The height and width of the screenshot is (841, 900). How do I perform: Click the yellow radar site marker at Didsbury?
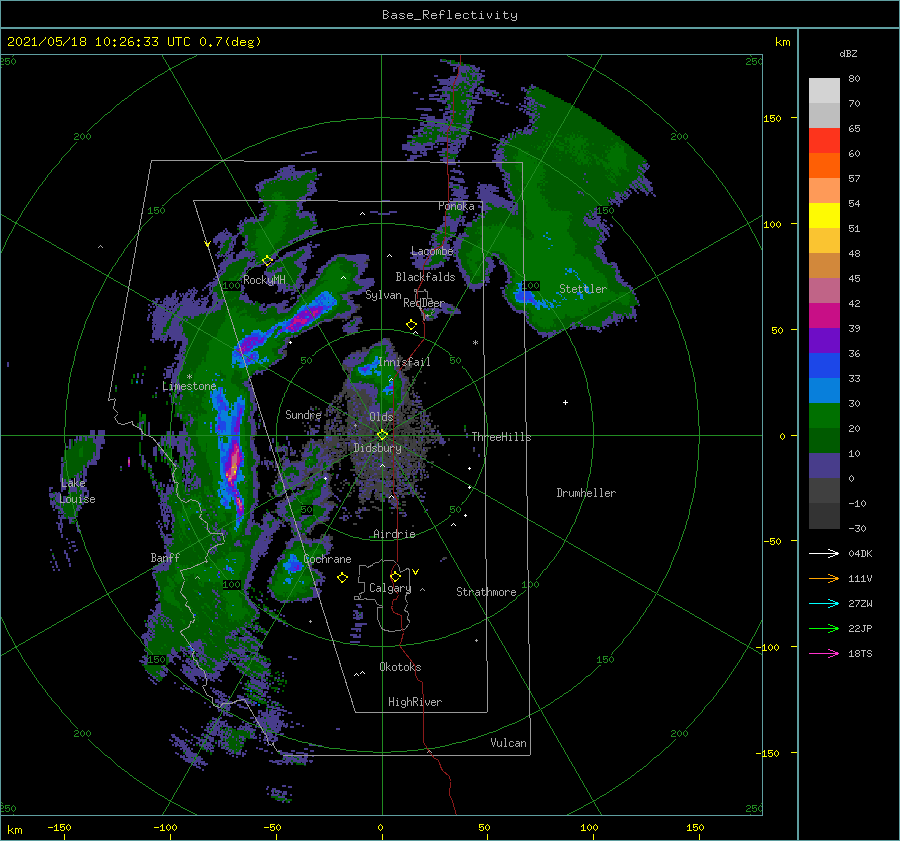(x=382, y=435)
